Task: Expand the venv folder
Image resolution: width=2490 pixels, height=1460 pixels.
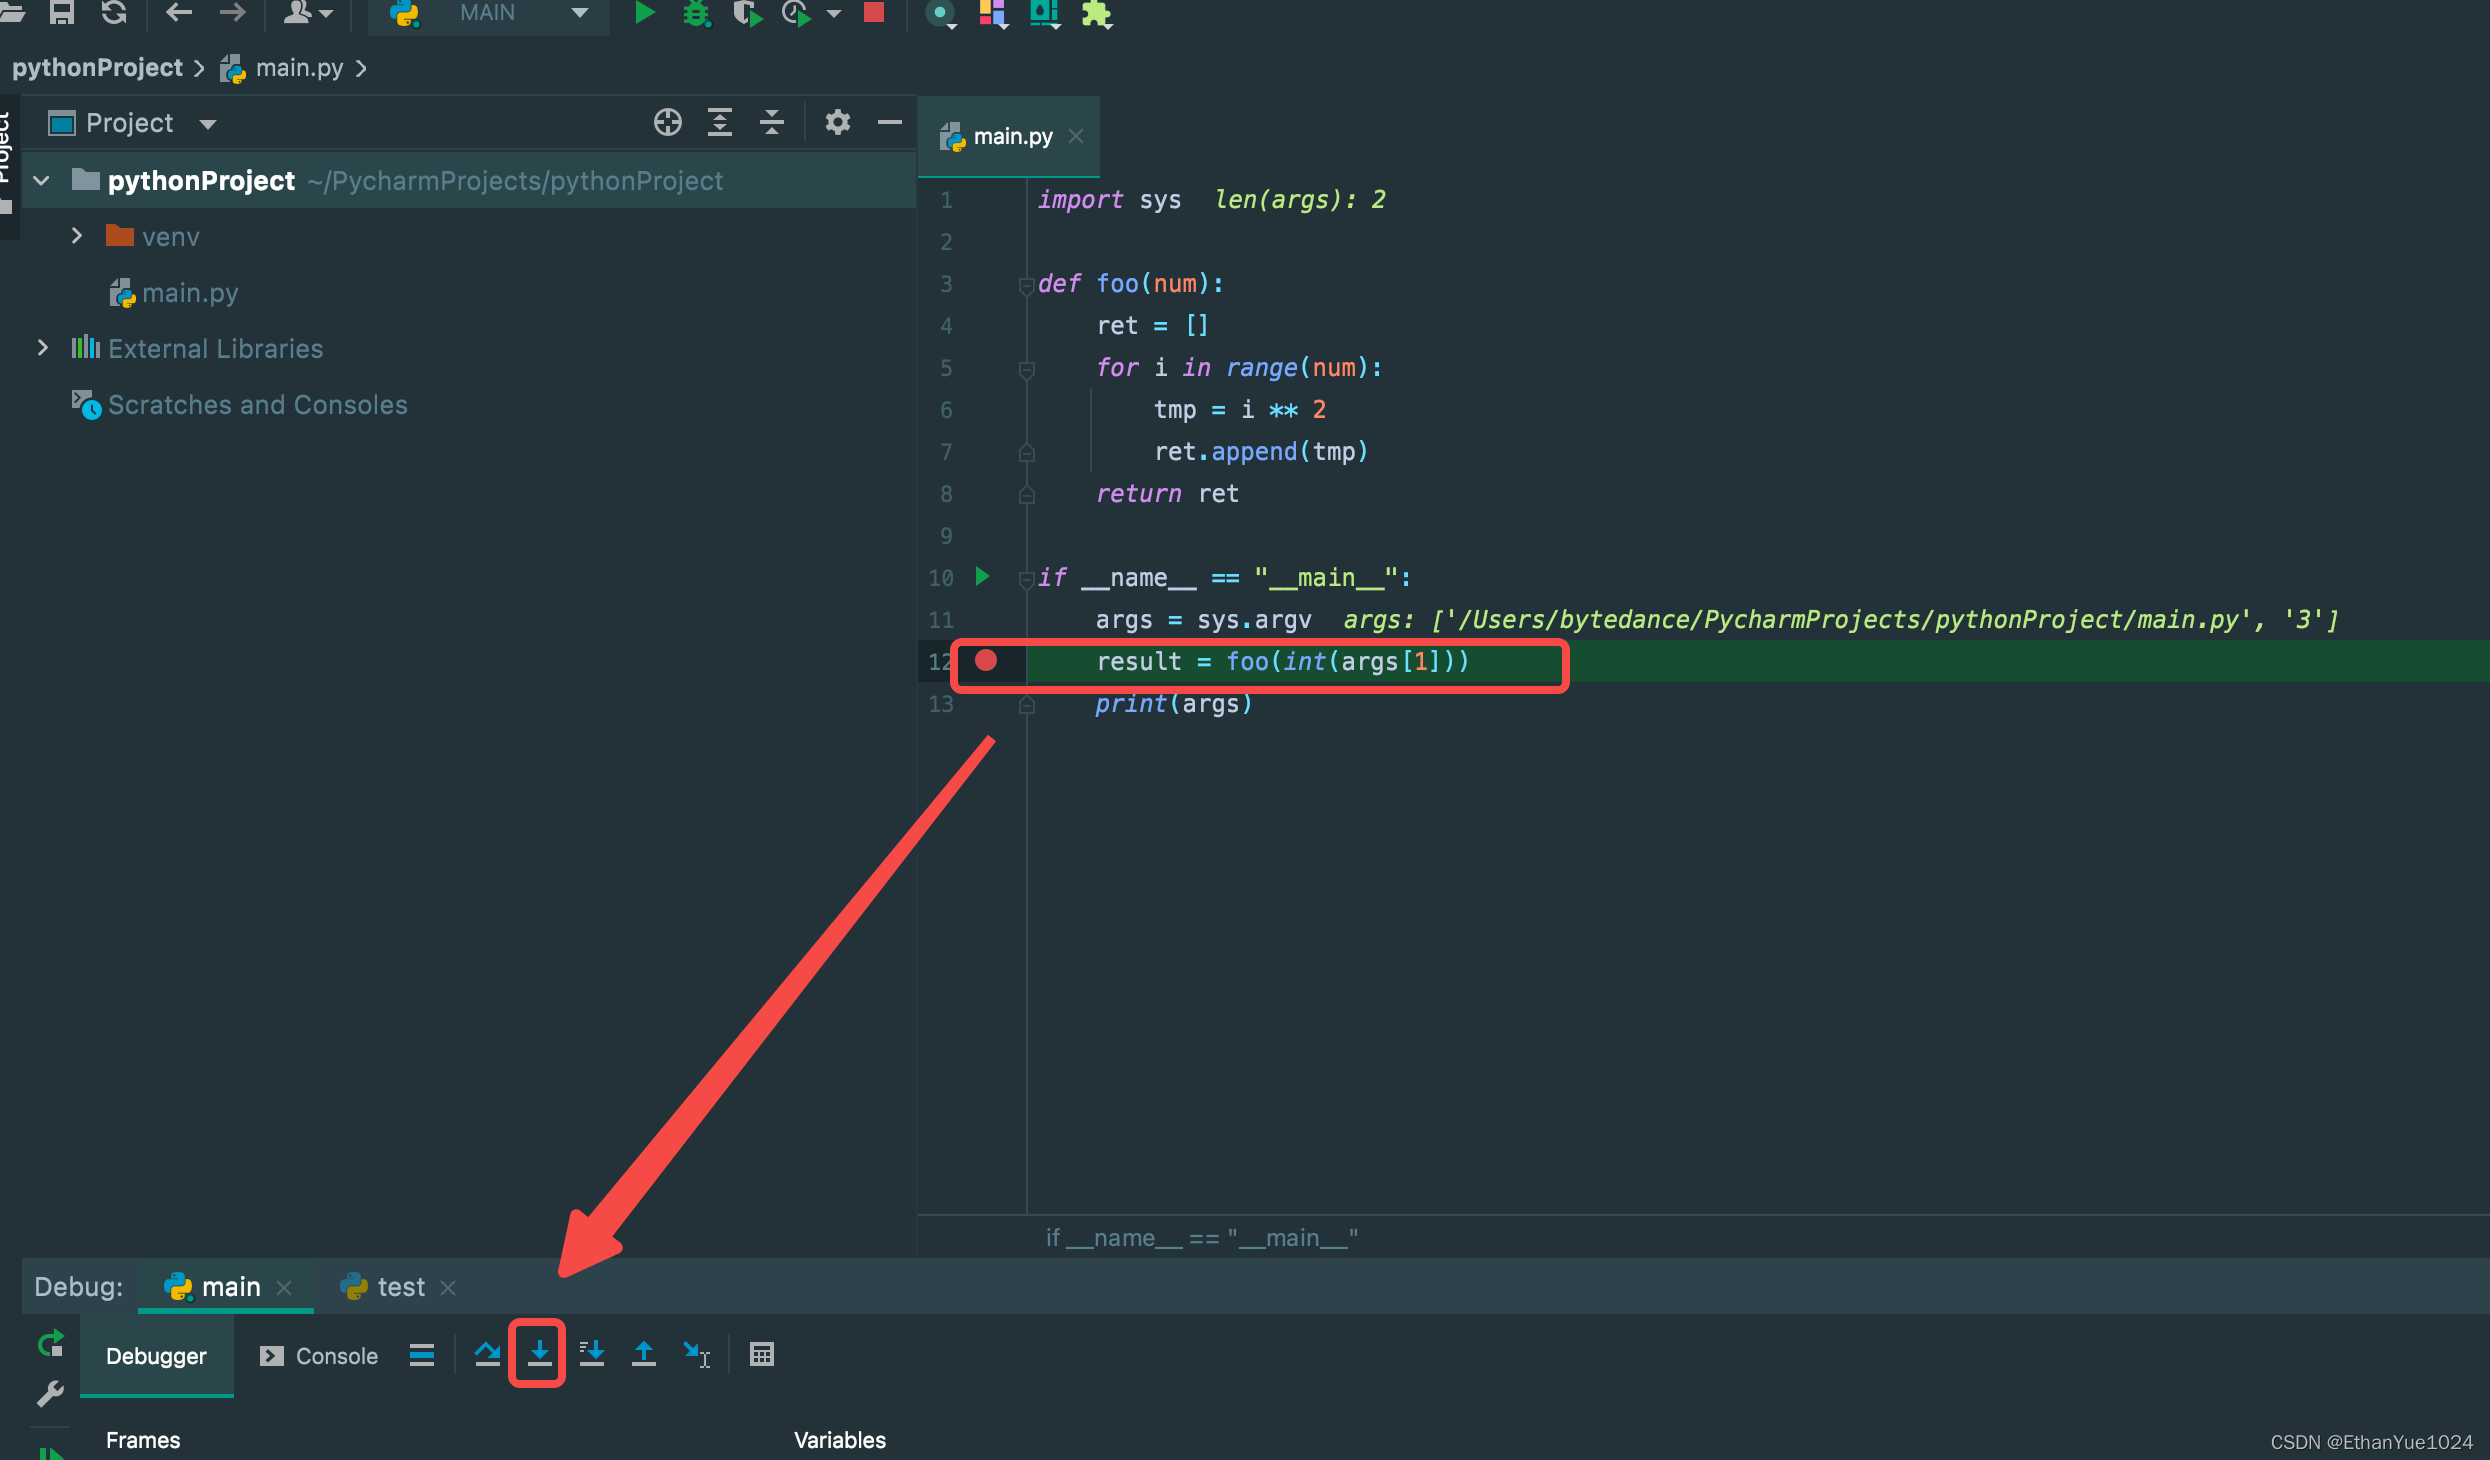Action: pyautogui.click(x=77, y=236)
